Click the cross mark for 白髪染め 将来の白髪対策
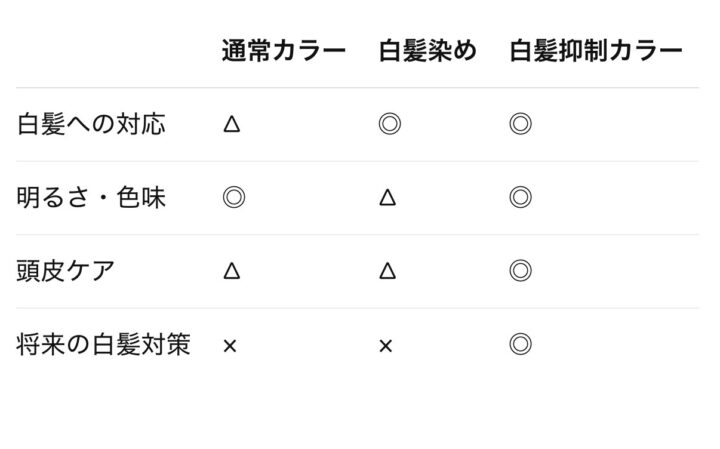The width and height of the screenshot is (720, 449). tap(386, 346)
